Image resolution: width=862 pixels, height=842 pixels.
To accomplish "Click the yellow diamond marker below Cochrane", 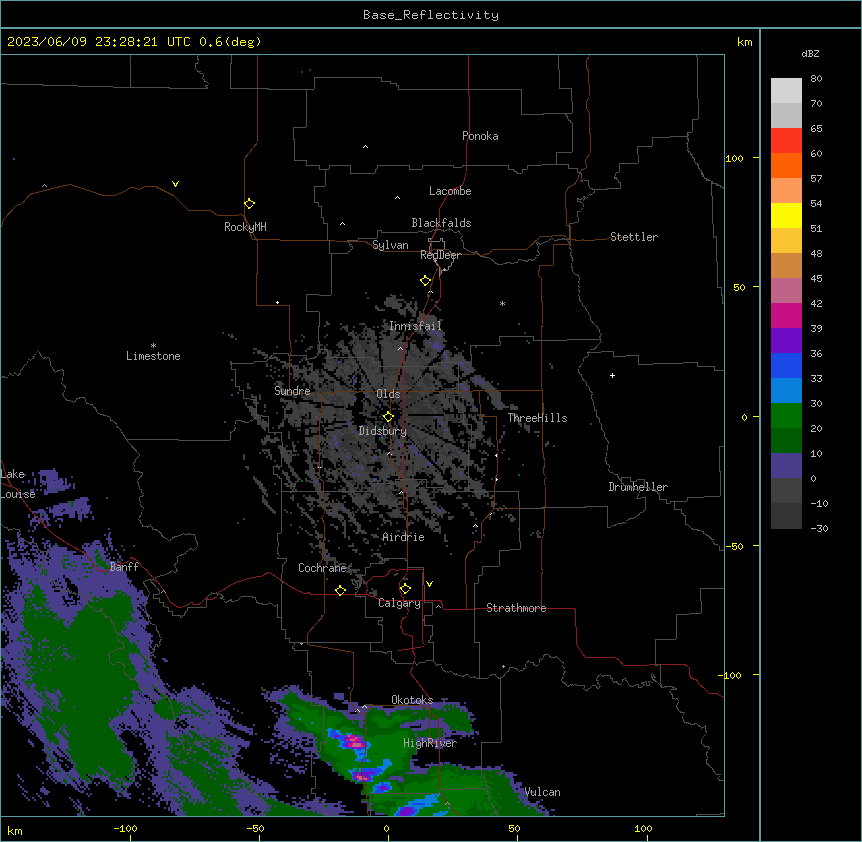I will point(340,590).
